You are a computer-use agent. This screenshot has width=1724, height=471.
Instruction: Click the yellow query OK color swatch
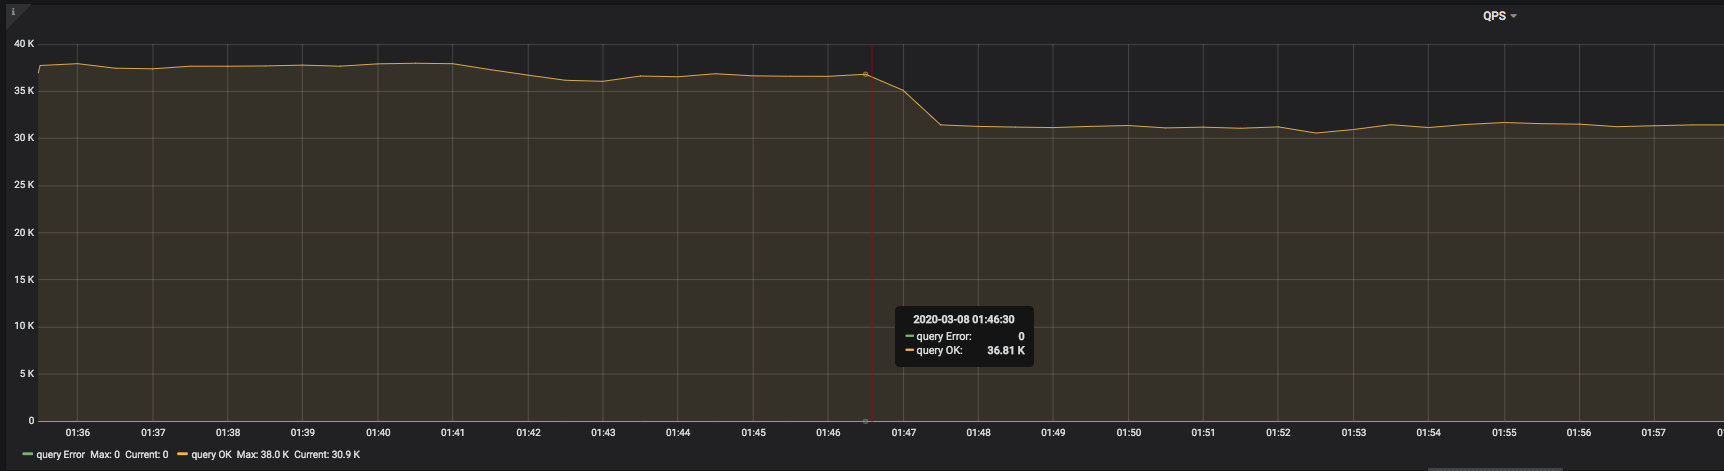point(182,455)
